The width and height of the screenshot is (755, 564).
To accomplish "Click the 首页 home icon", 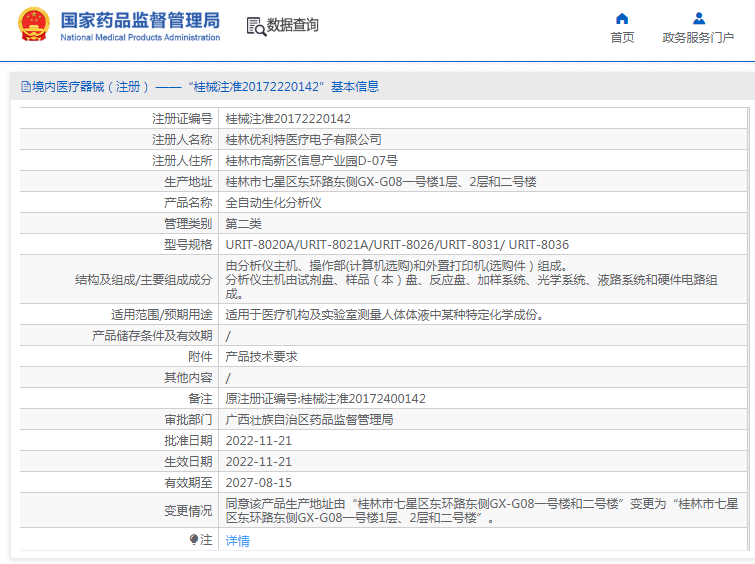I will click(x=622, y=19).
